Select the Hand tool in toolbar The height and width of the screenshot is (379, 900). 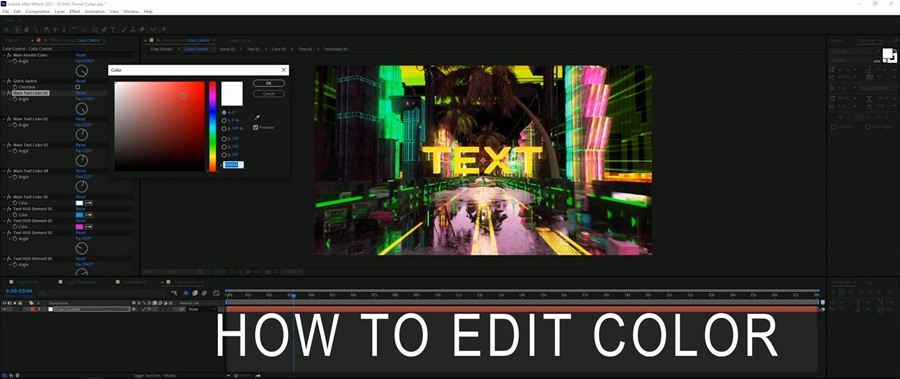26,29
